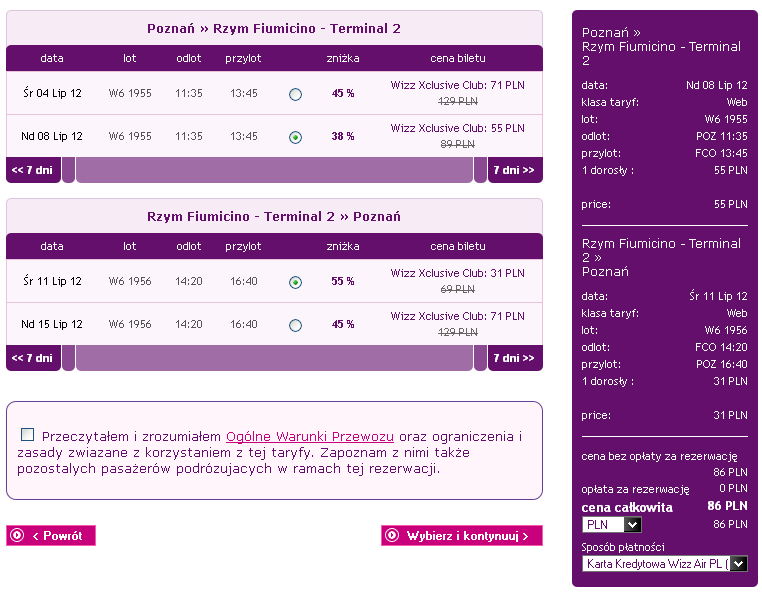Click the 69 PLN struck-through price

(458, 289)
